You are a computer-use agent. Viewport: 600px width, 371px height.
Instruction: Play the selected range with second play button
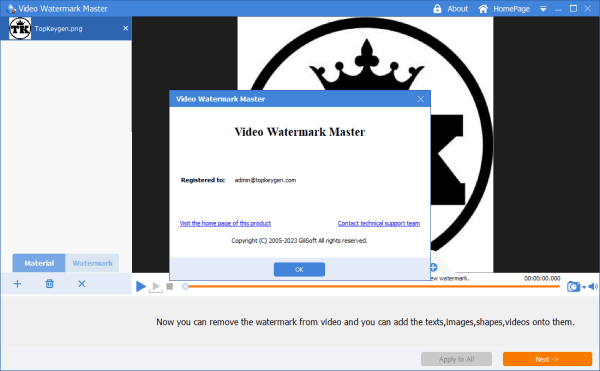click(155, 286)
